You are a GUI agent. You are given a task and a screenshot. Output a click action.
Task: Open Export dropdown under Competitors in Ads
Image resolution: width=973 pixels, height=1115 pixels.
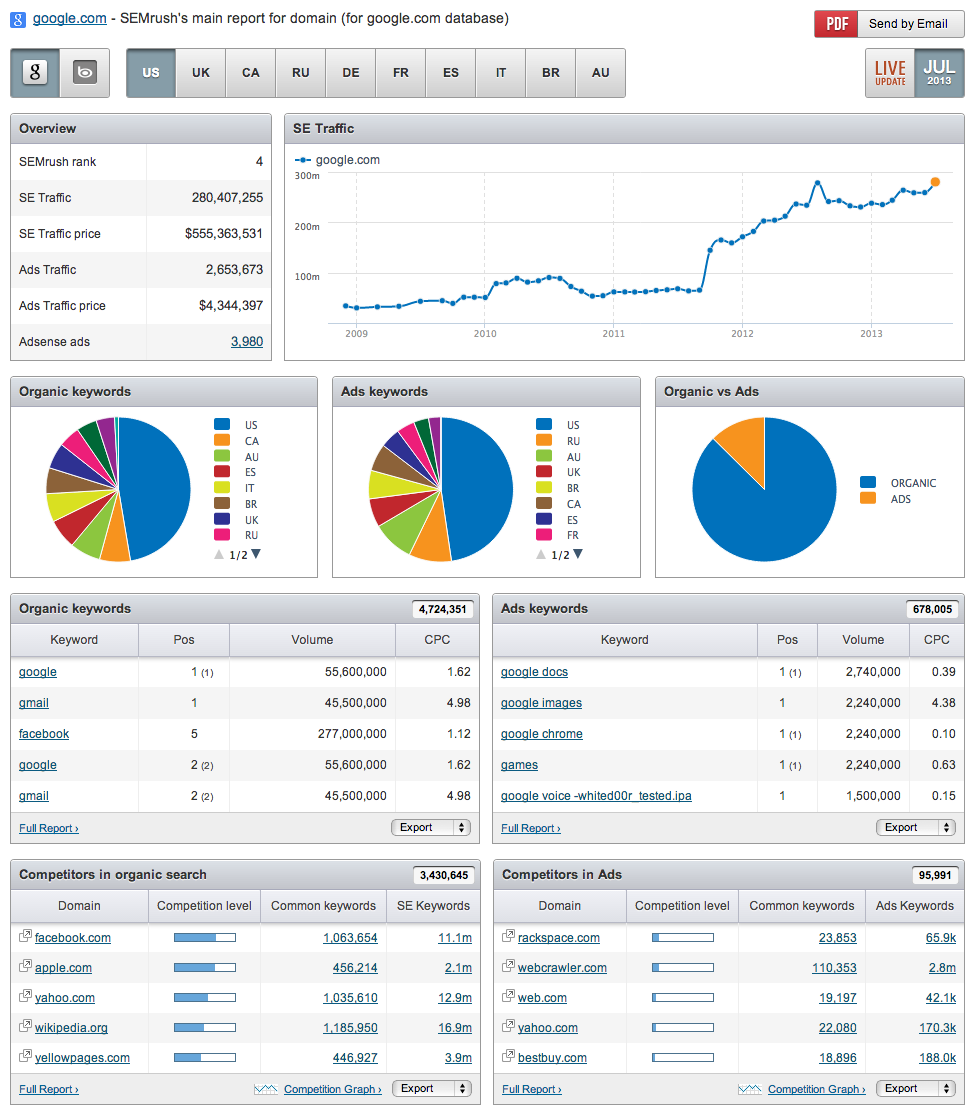tap(915, 1088)
